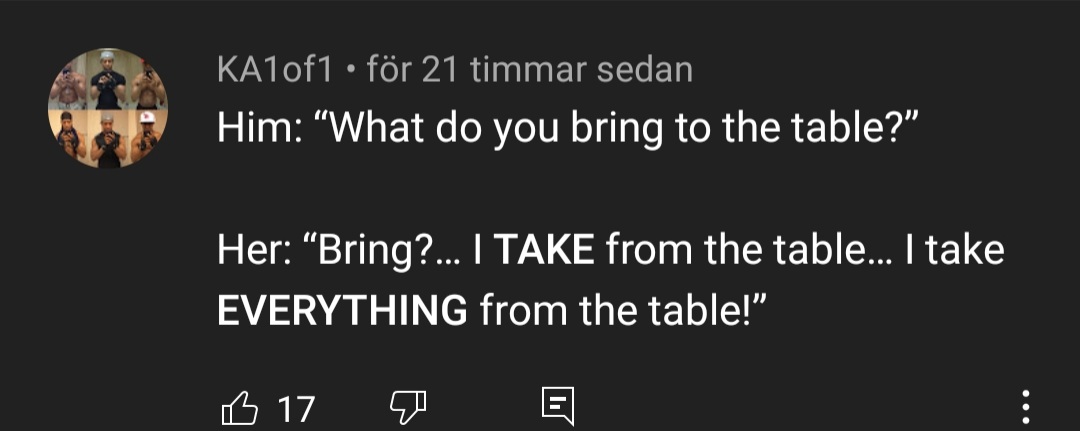Click the like count number 17

tap(295, 408)
